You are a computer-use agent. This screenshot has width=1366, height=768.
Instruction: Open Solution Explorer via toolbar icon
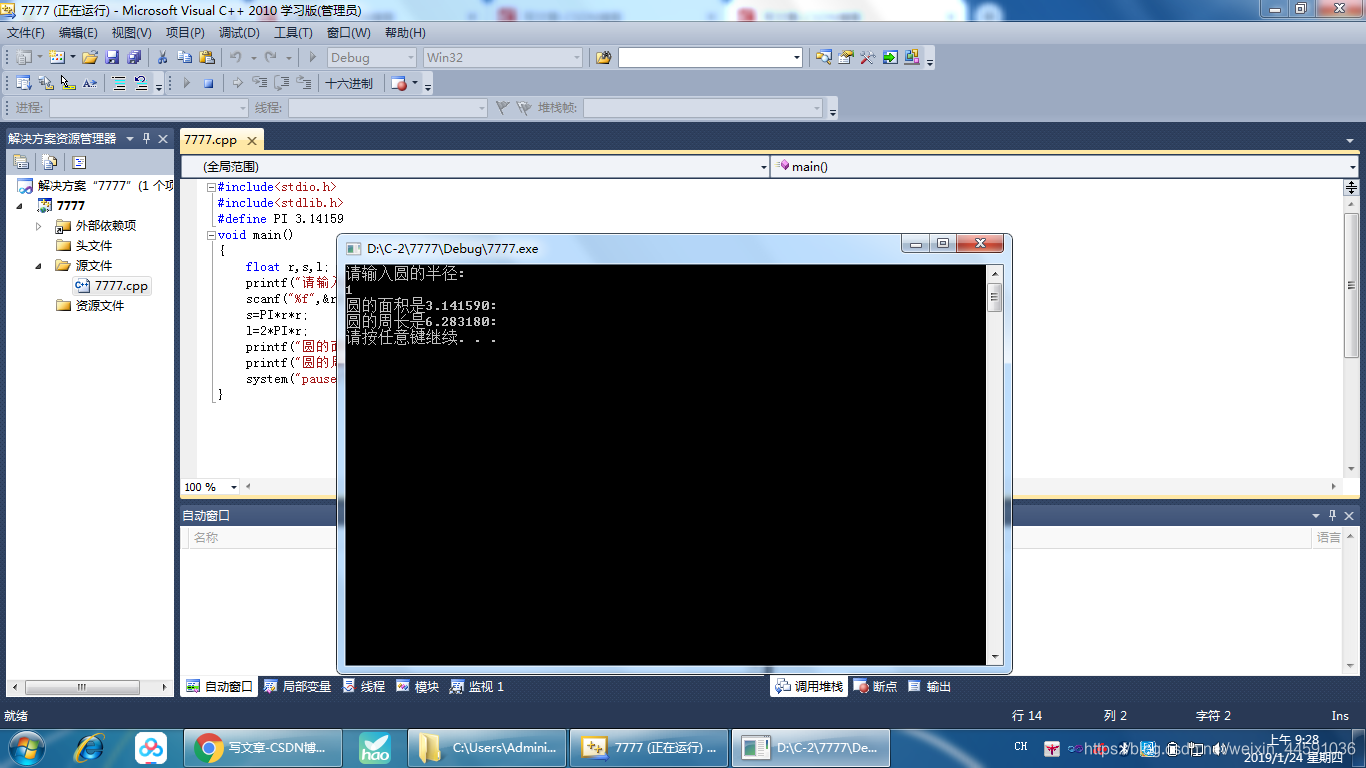click(x=823, y=58)
